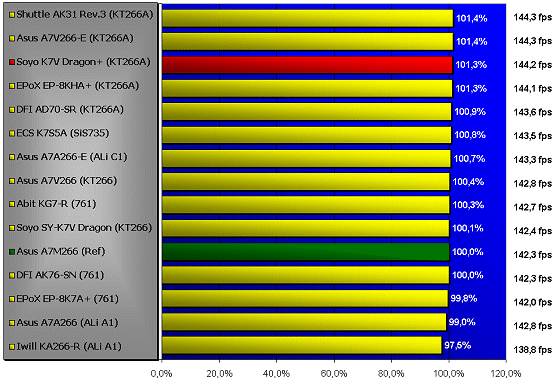
Task: Select the label "EPoX EP-8K7A+ (761)"
Action: tap(68, 299)
